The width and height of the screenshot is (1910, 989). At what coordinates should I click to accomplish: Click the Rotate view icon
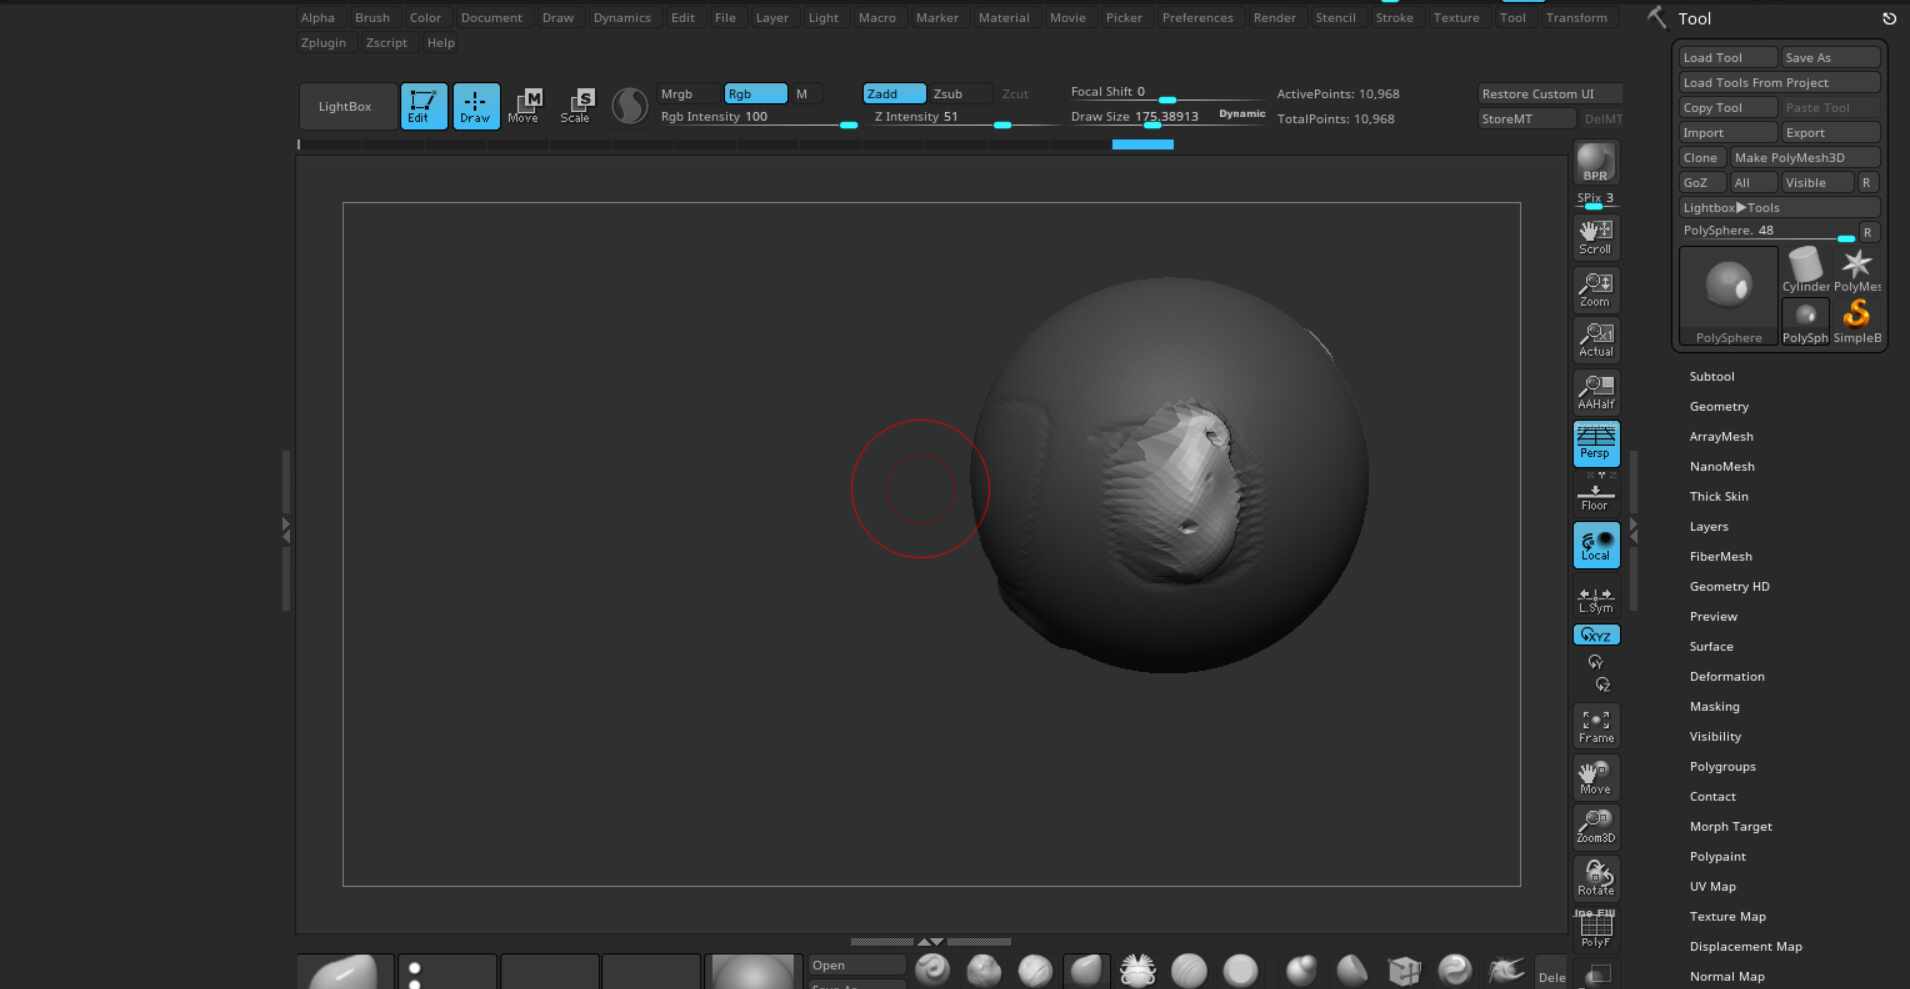(1595, 878)
